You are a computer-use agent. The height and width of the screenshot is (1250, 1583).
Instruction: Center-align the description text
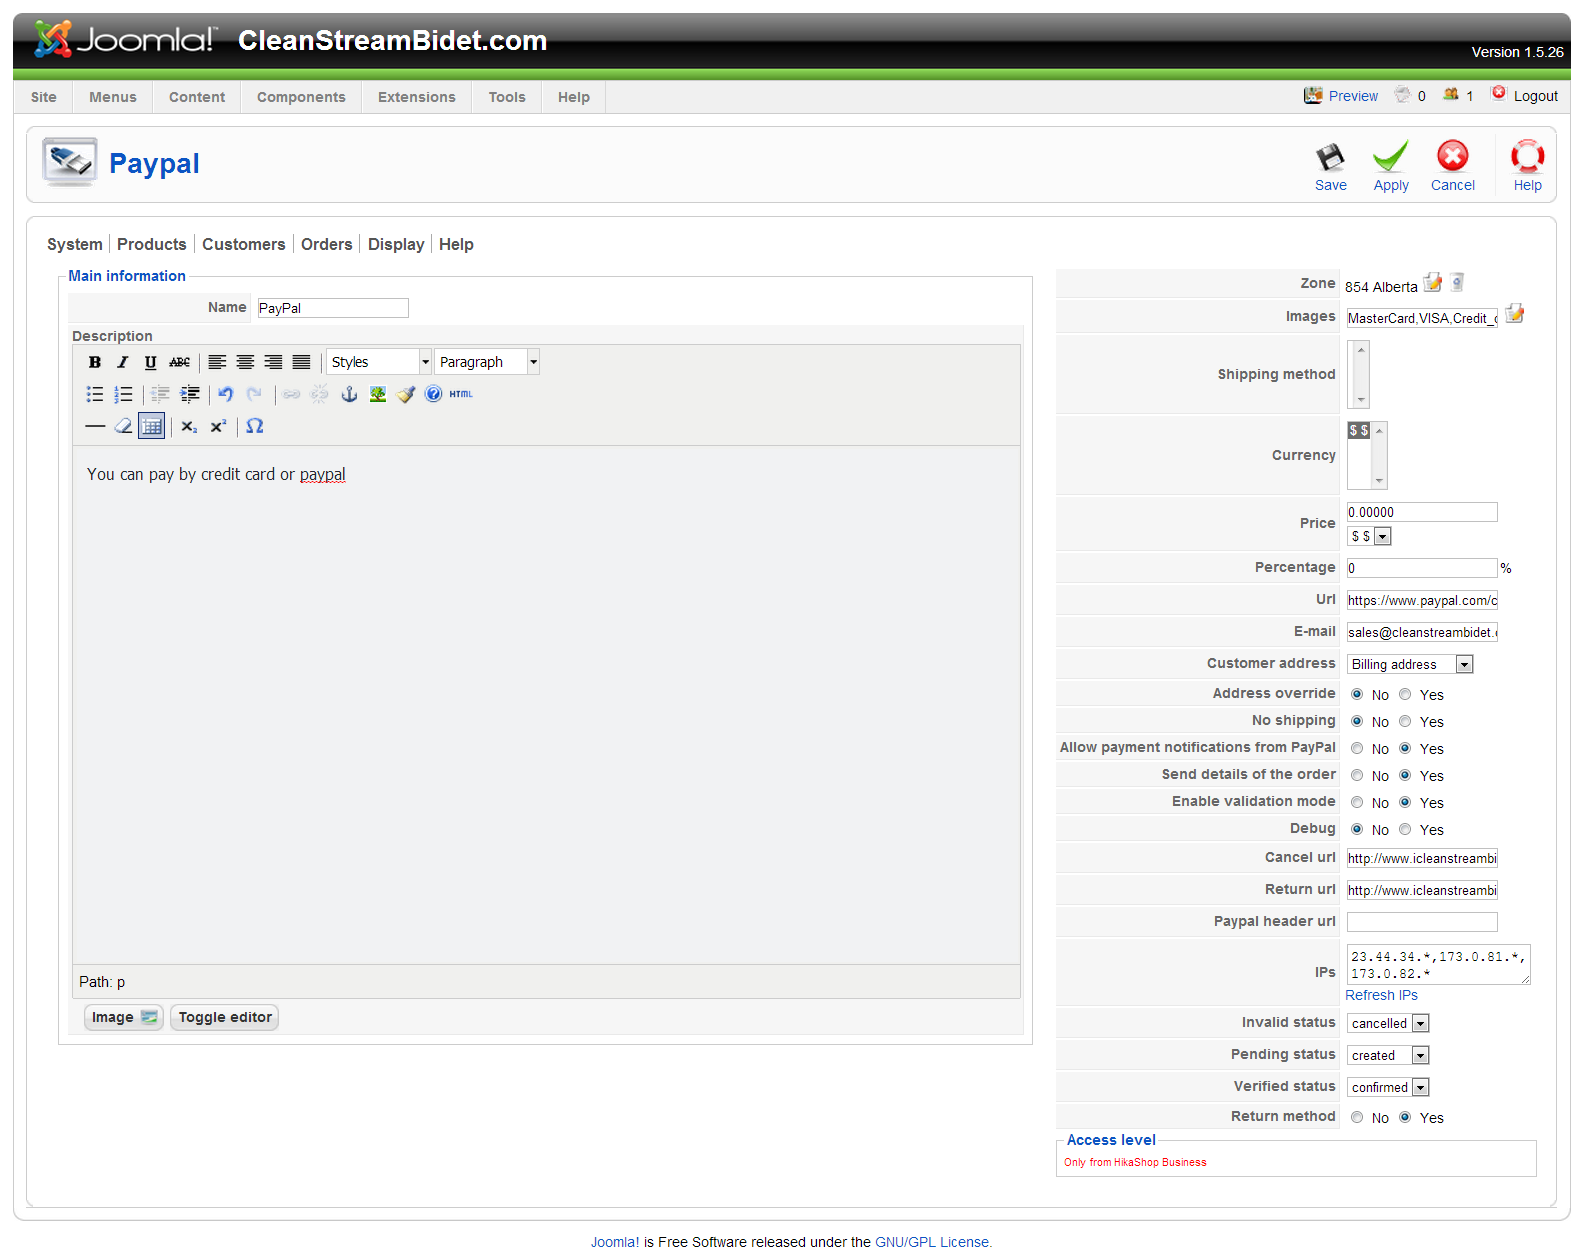coord(245,362)
